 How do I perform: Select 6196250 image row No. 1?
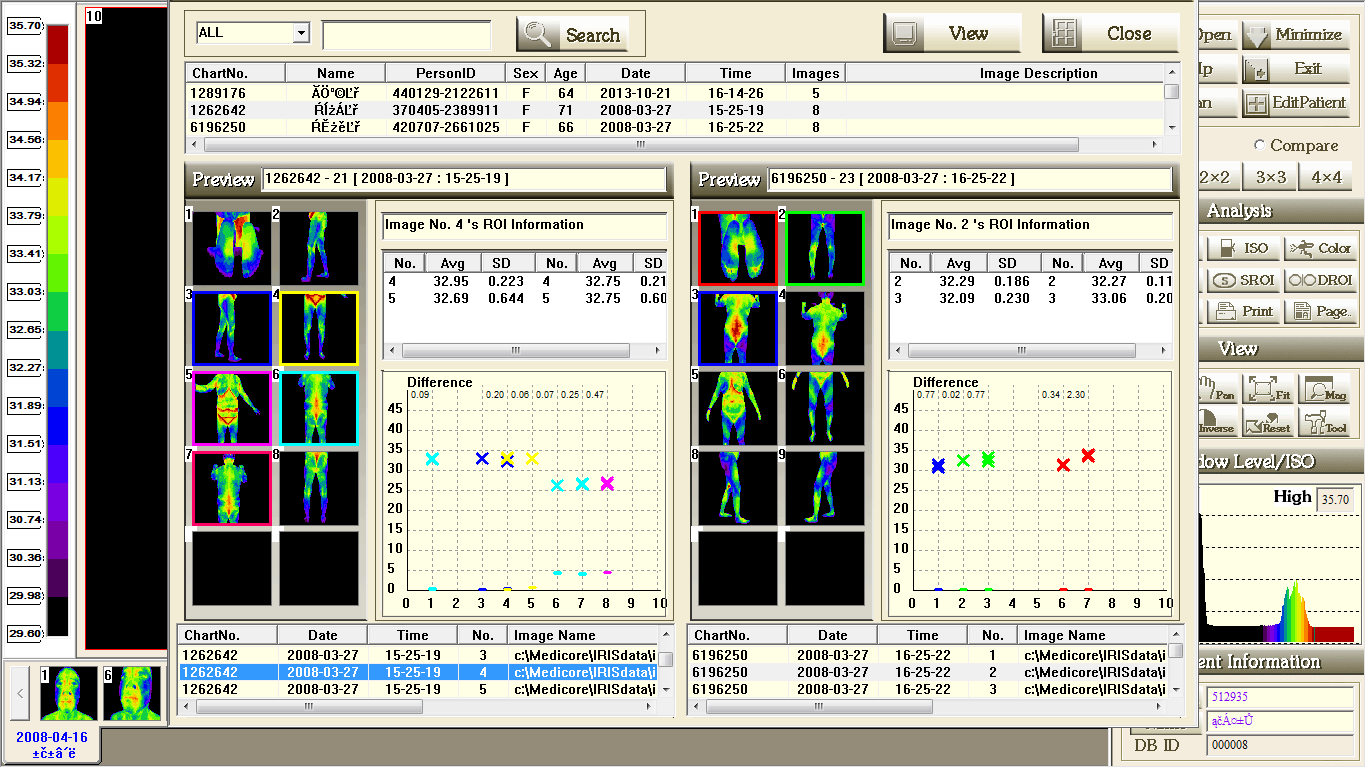[x=929, y=655]
